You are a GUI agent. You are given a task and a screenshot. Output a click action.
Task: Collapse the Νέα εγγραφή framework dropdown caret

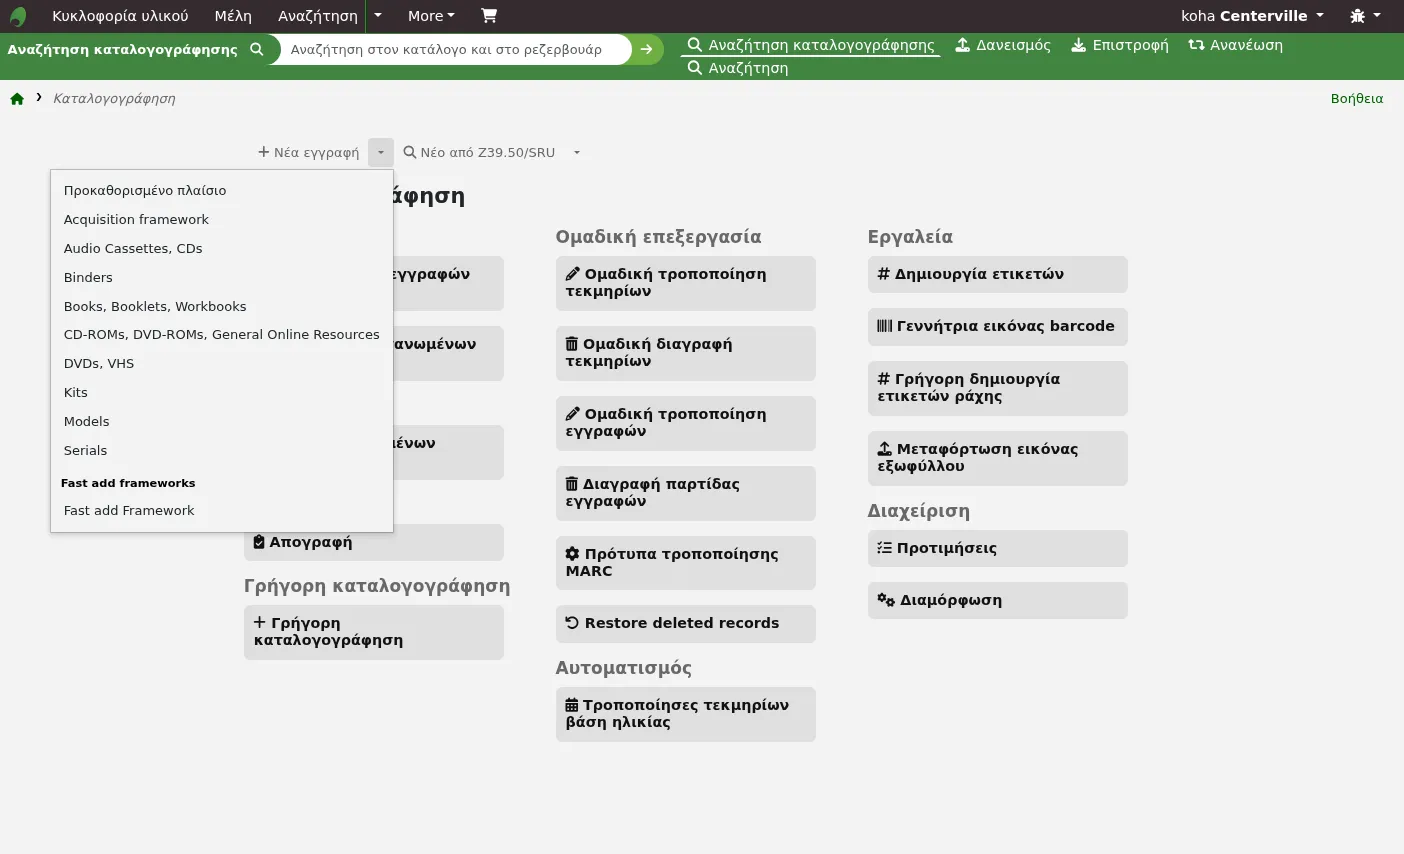coord(381,153)
